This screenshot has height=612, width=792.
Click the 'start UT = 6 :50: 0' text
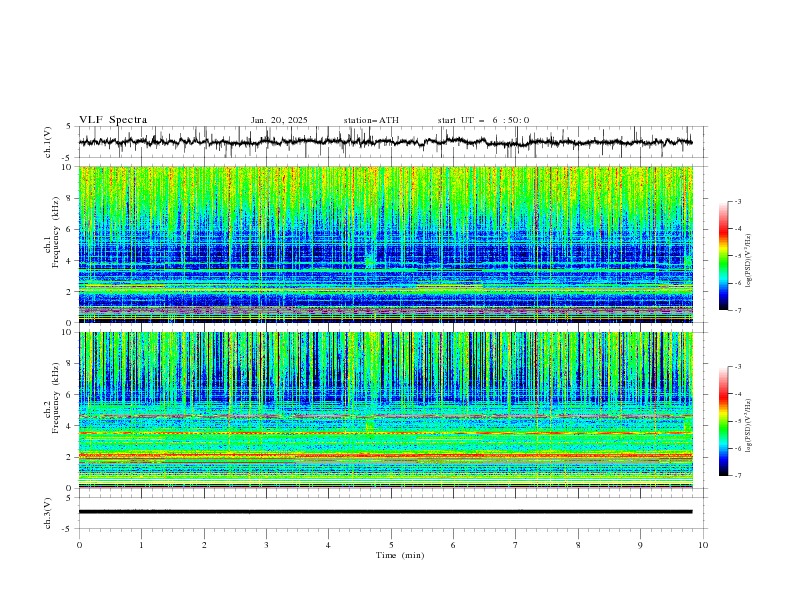483,120
